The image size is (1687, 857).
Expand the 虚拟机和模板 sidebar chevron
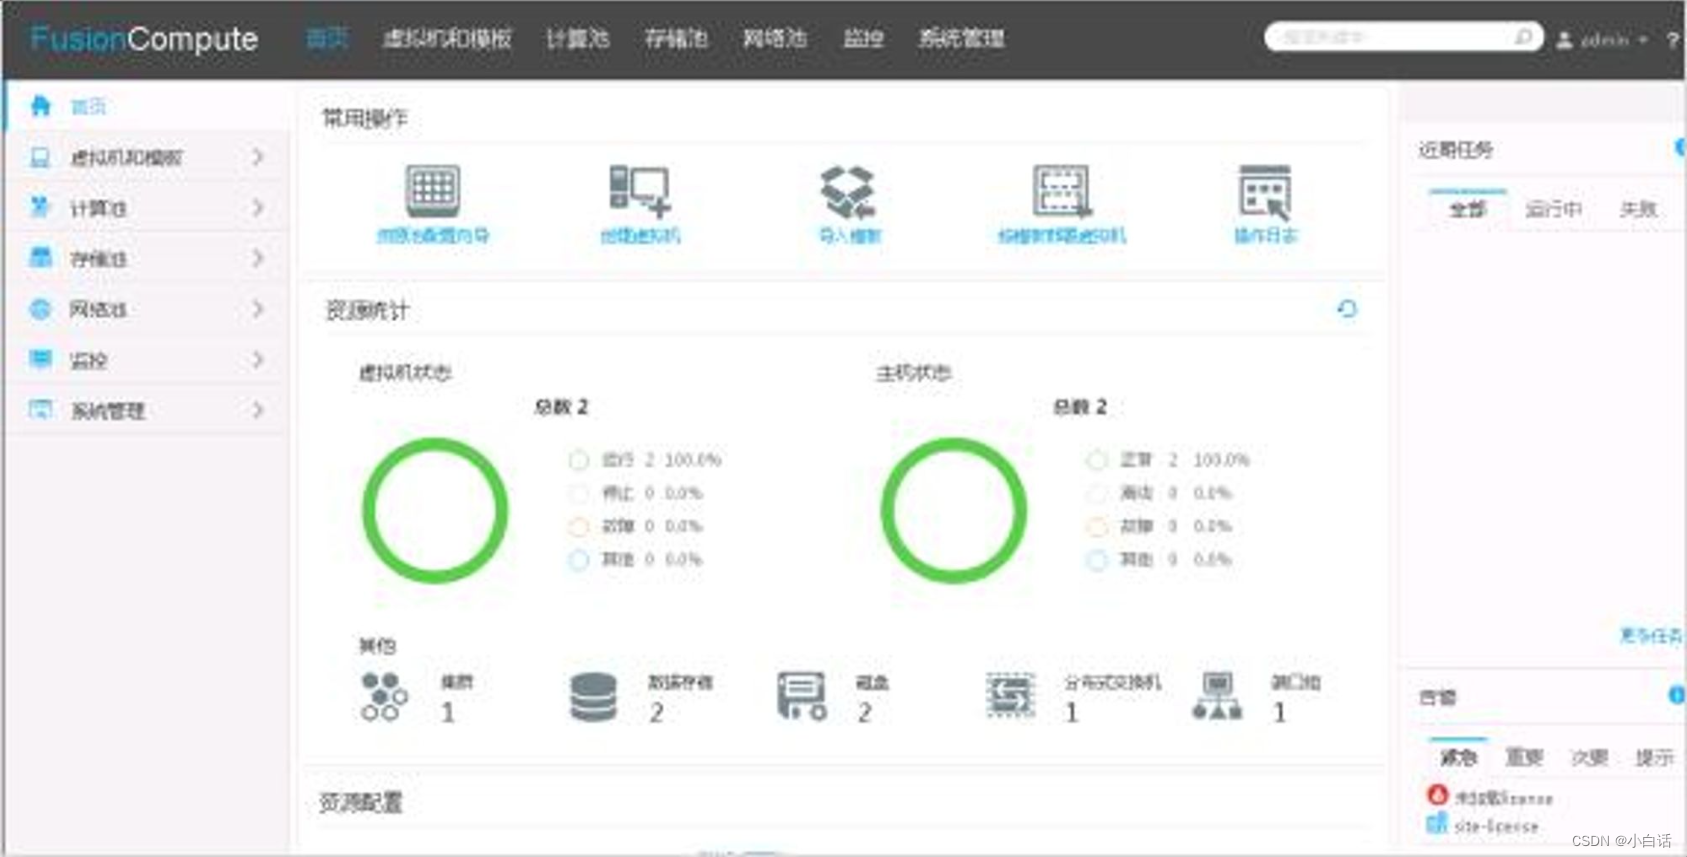[258, 157]
